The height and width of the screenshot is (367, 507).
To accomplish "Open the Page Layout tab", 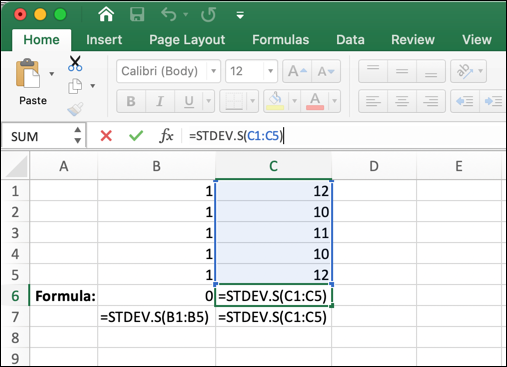I will (x=187, y=40).
